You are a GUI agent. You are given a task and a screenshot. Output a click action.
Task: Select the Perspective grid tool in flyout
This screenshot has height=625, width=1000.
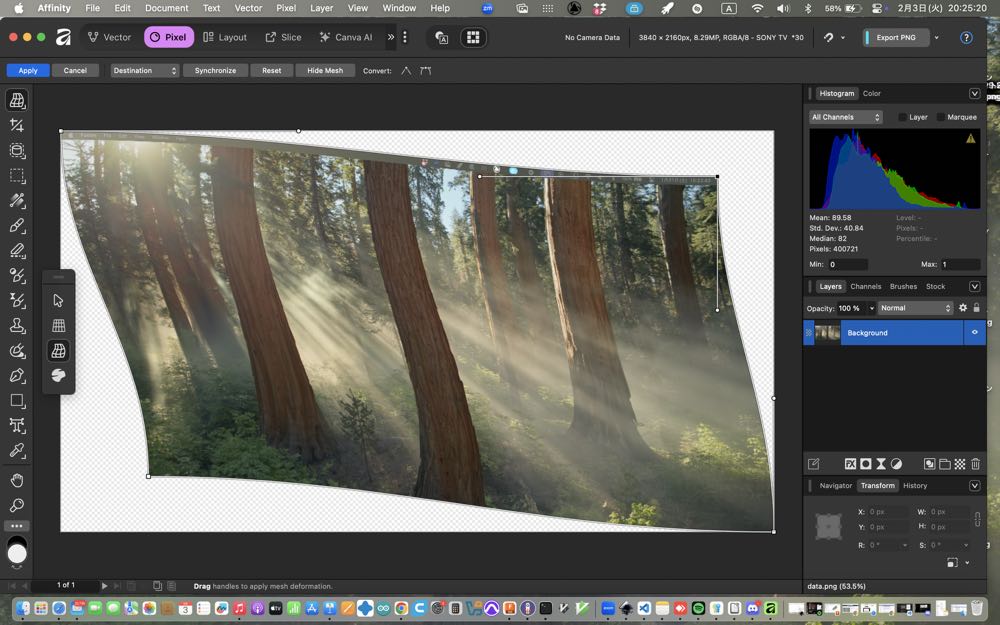pyautogui.click(x=58, y=325)
